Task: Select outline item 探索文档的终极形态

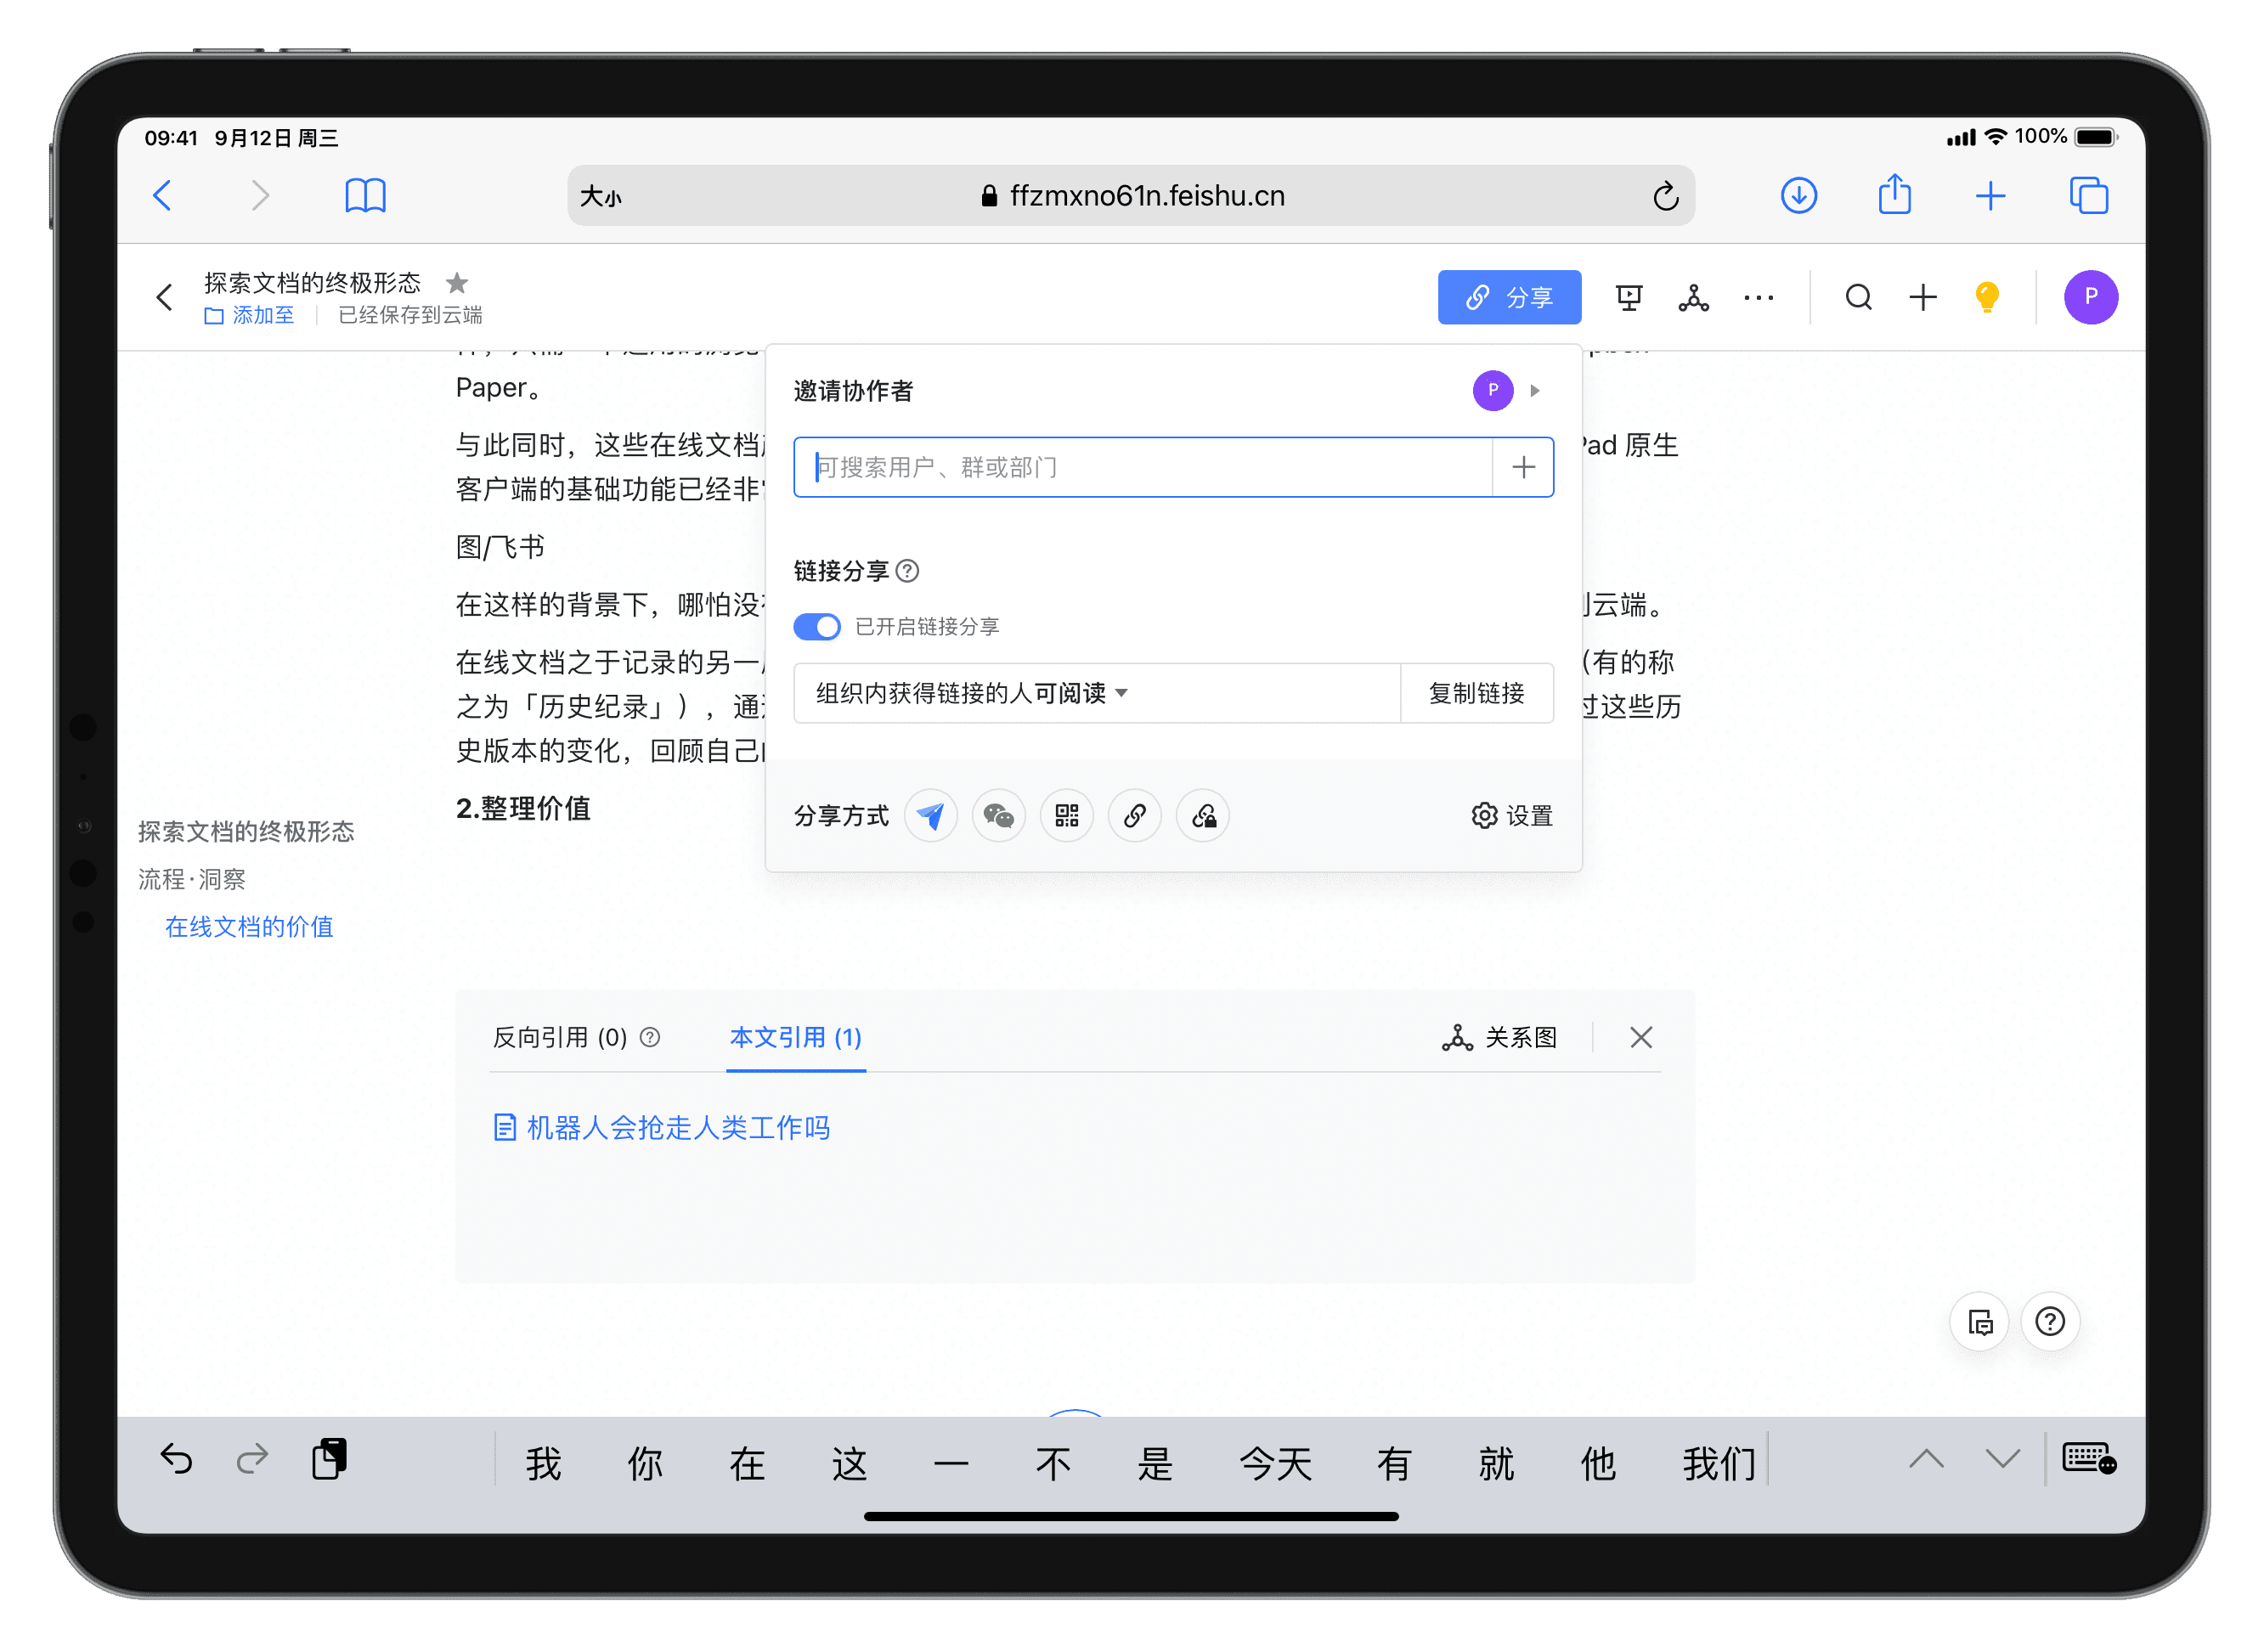Action: (246, 832)
